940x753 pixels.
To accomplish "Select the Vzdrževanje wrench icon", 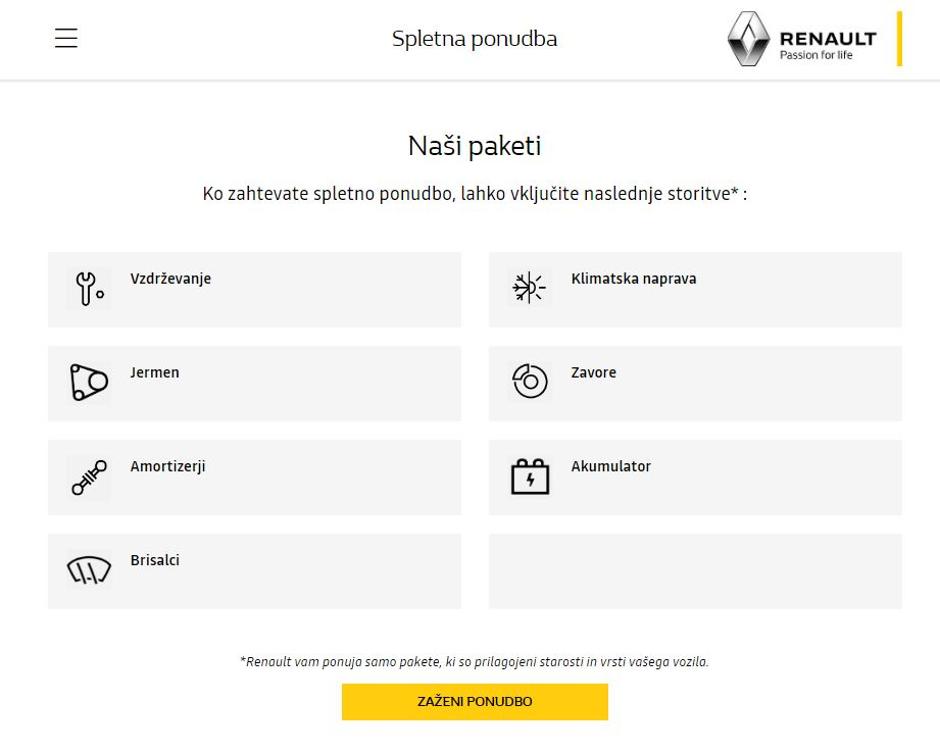I will click(88, 287).
